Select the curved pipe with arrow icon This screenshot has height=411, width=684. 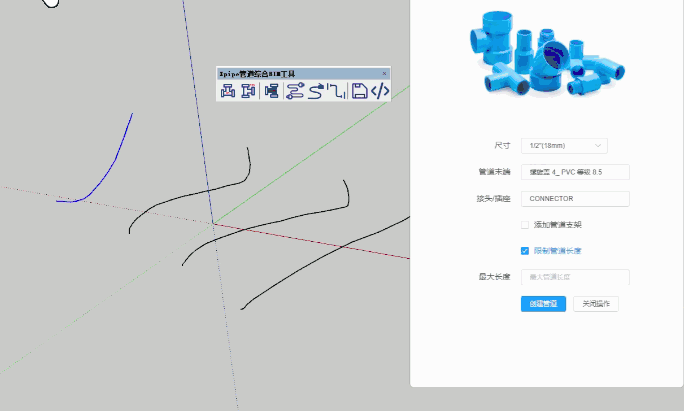tap(316, 92)
